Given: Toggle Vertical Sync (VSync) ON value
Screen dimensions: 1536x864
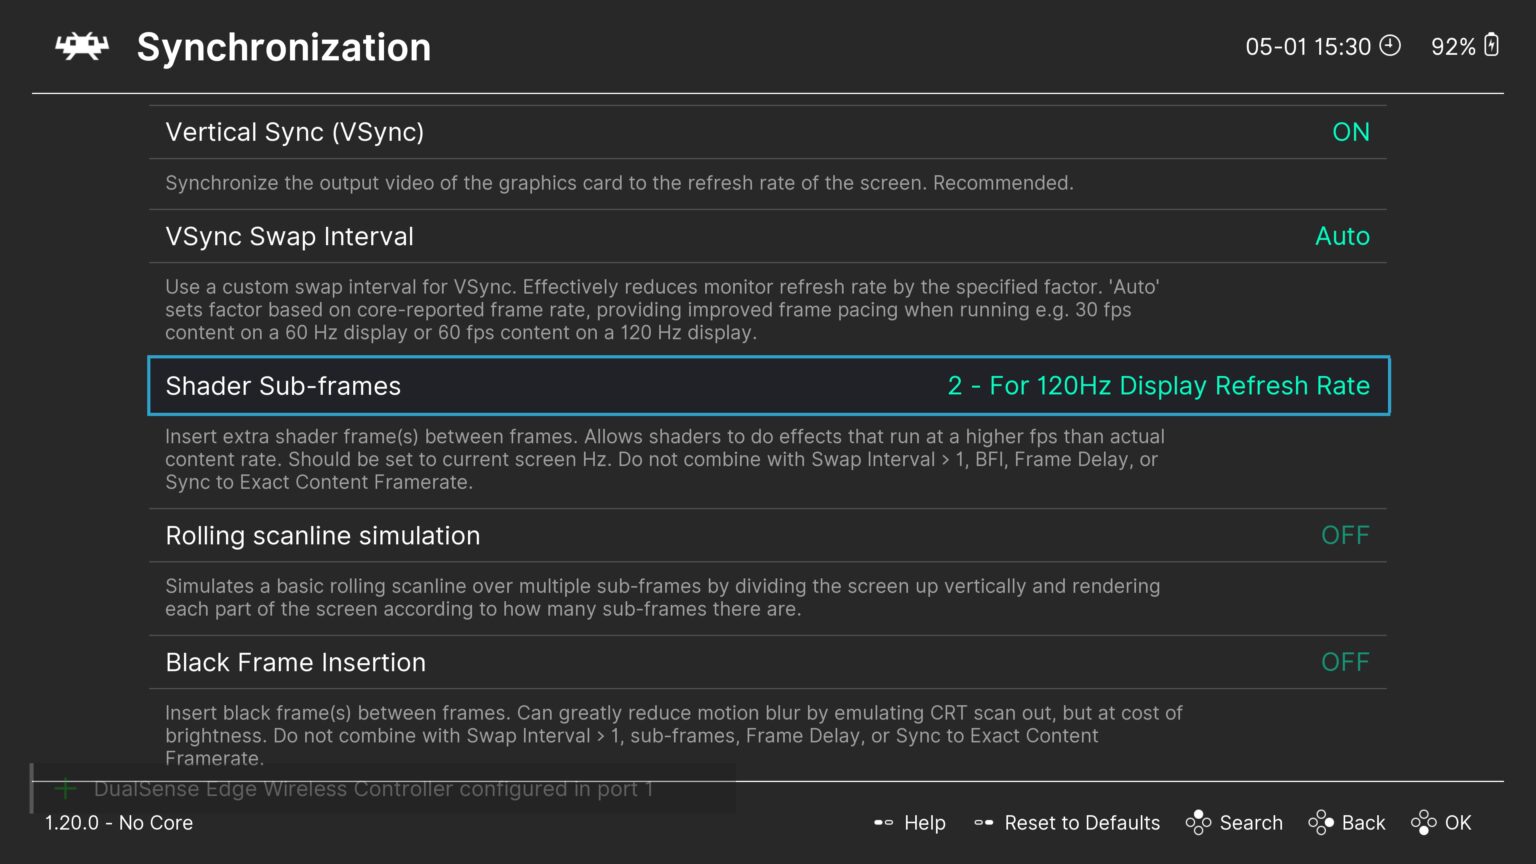Looking at the screenshot, I should (1350, 132).
